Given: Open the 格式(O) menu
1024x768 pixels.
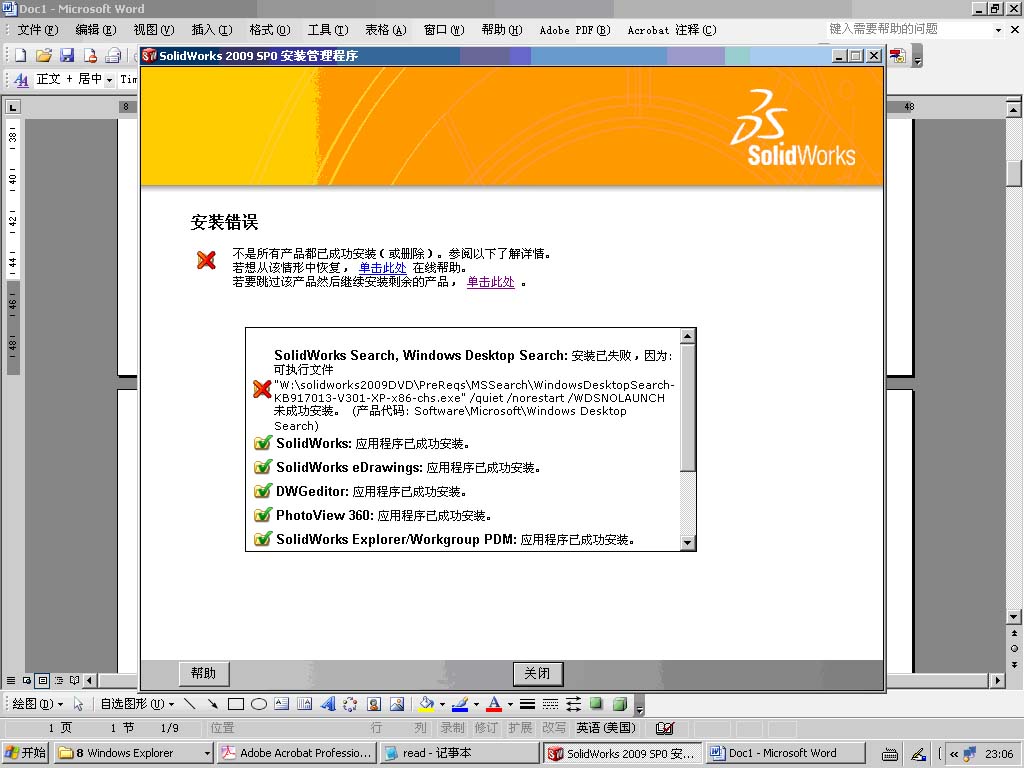Looking at the screenshot, I should [x=270, y=30].
